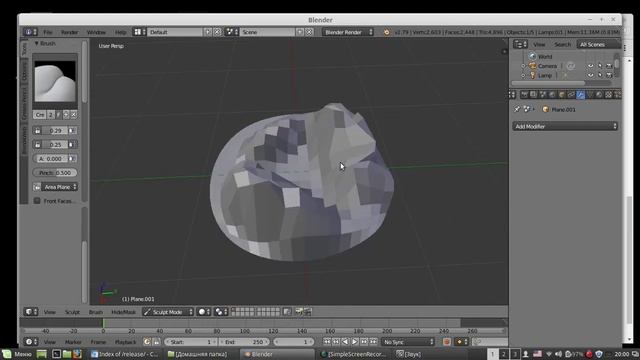The image size is (640, 360).
Task: Open the Blender Render engine dropdown
Action: click(348, 32)
